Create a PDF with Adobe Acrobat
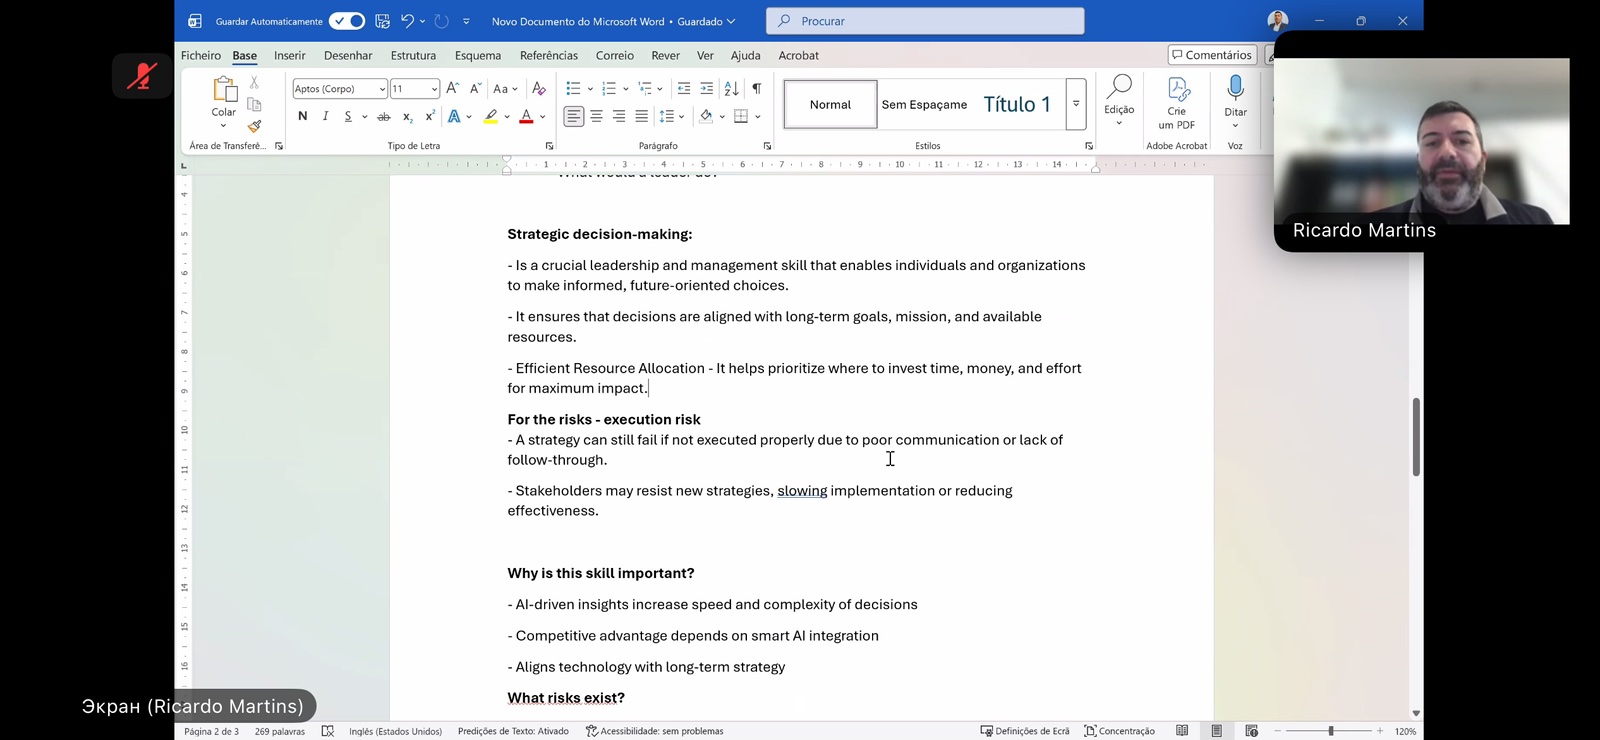 1177,103
